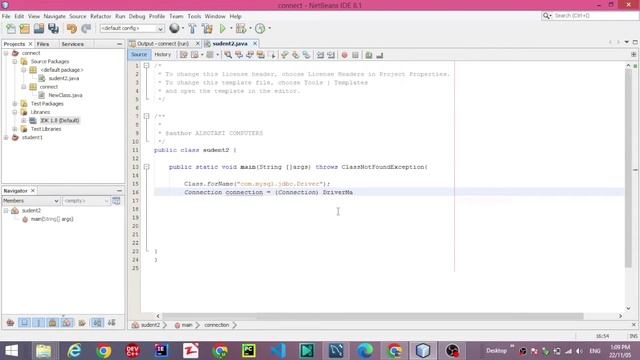Toggle Show Non-Public Members navigator filter
The width and height of the screenshot is (640, 360).
coord(53,323)
